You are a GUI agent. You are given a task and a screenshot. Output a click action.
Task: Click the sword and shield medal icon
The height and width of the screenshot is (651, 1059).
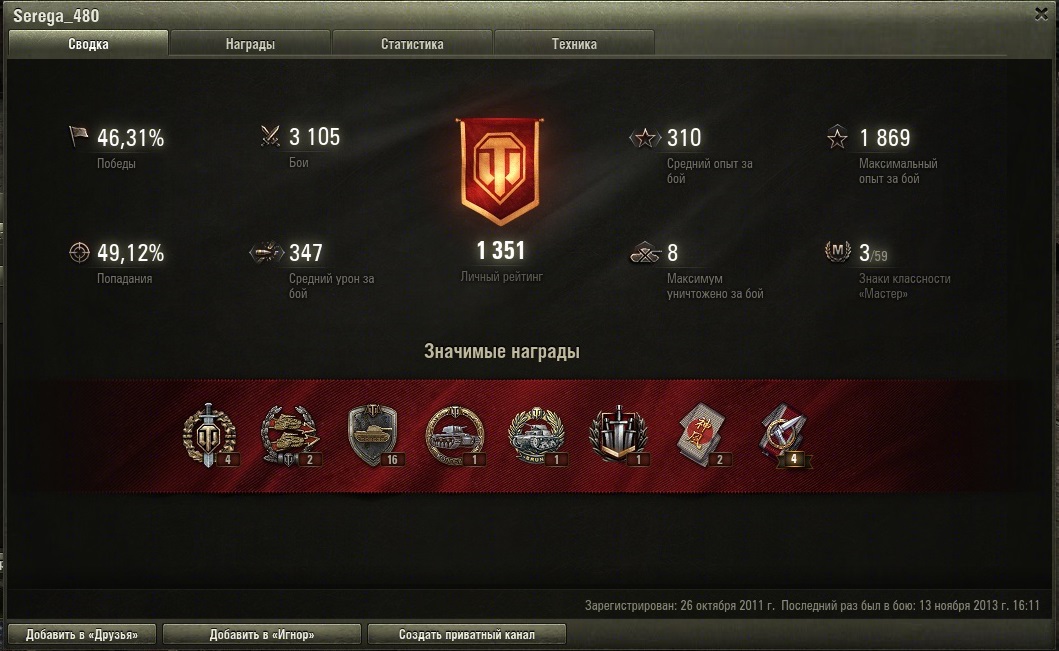point(210,436)
